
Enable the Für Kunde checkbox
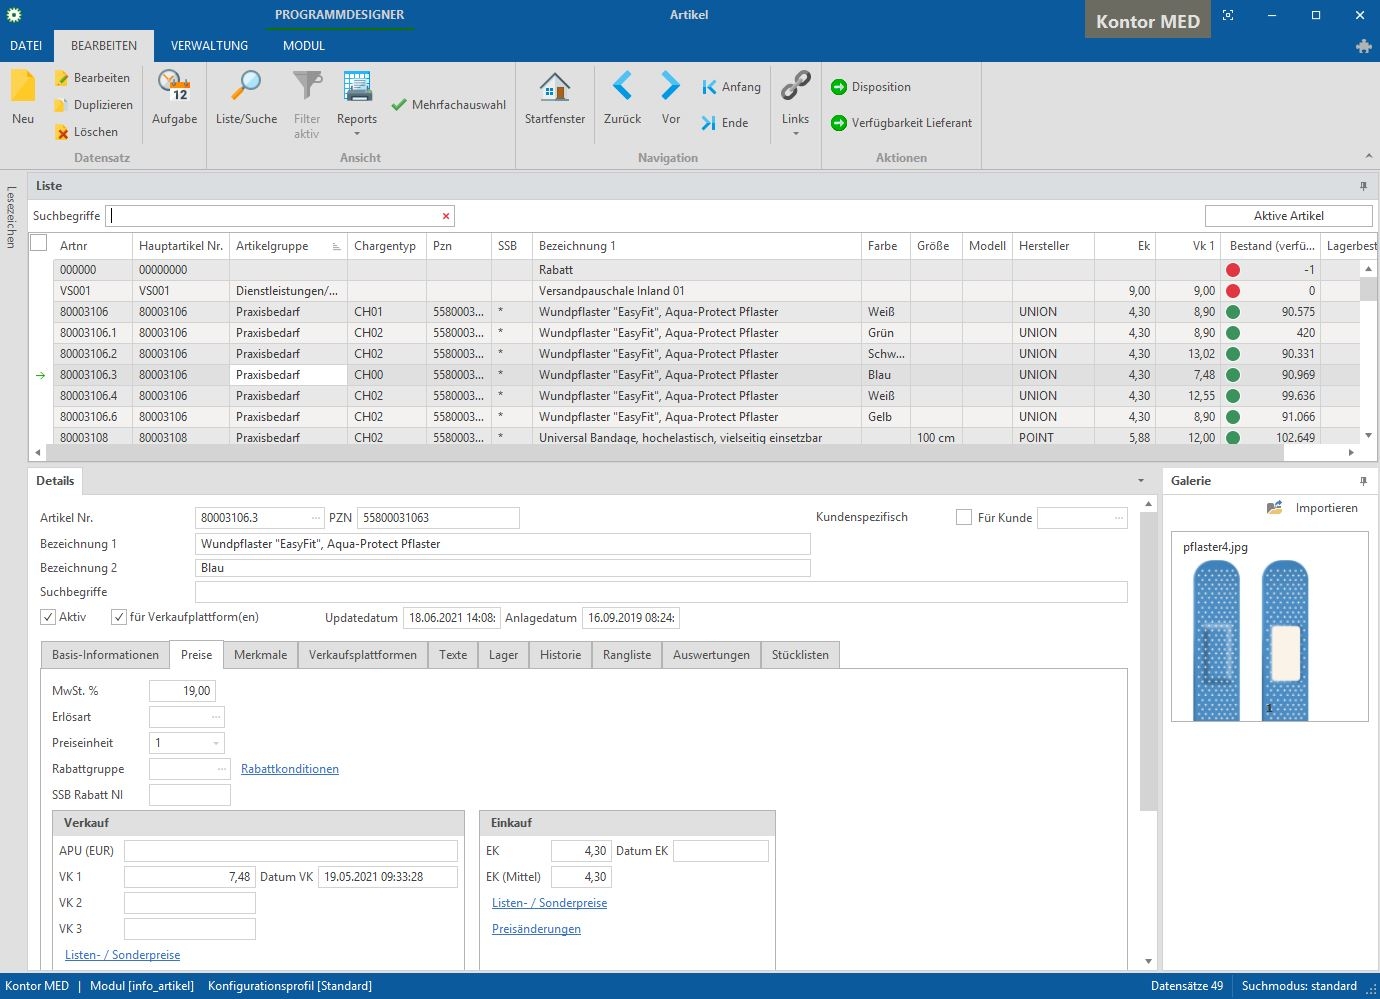coord(964,517)
